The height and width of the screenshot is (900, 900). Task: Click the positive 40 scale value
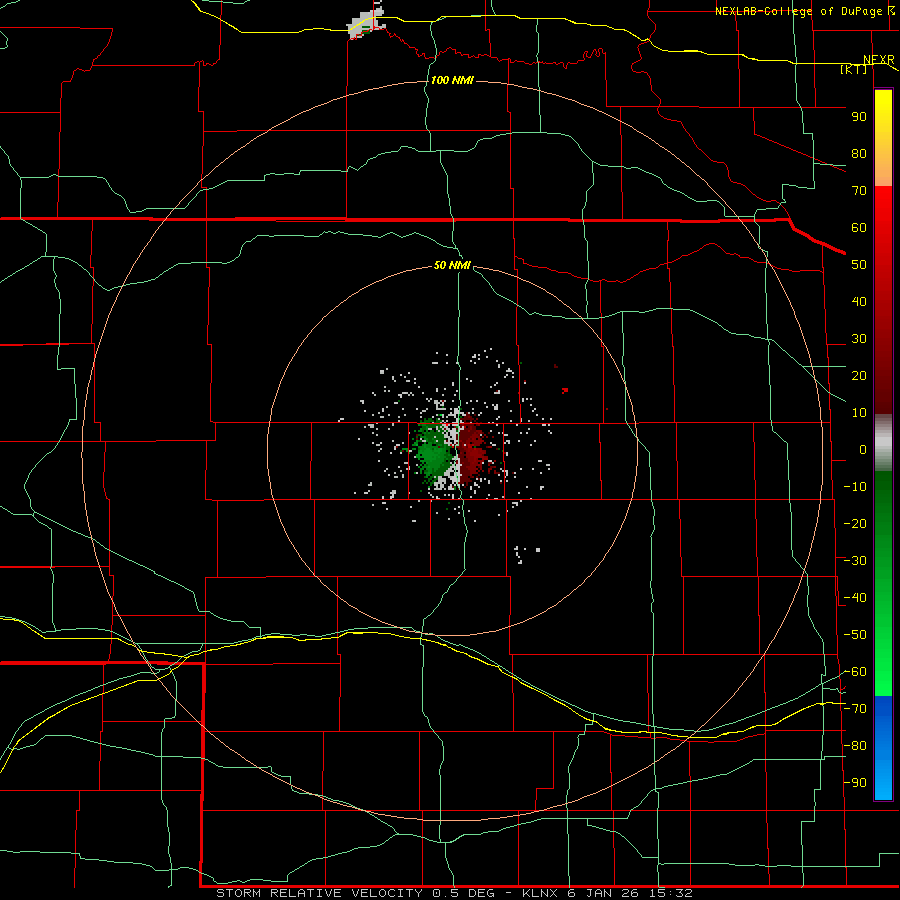(859, 302)
